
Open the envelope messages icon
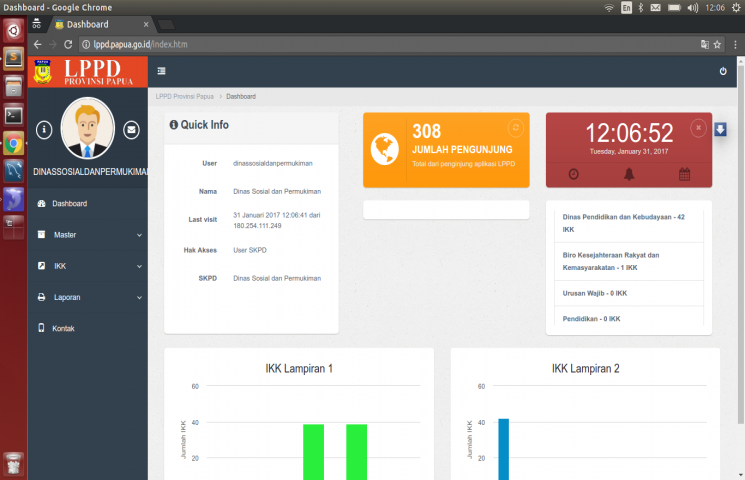pyautogui.click(x=131, y=129)
